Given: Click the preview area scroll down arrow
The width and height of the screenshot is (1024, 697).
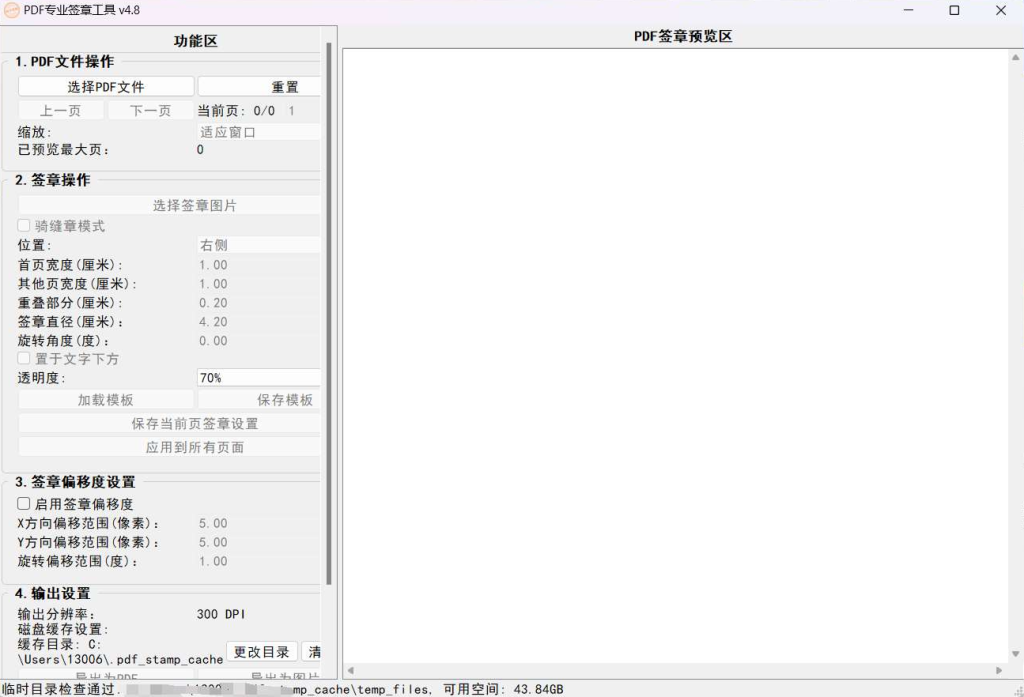Looking at the screenshot, I should pos(1016,654).
